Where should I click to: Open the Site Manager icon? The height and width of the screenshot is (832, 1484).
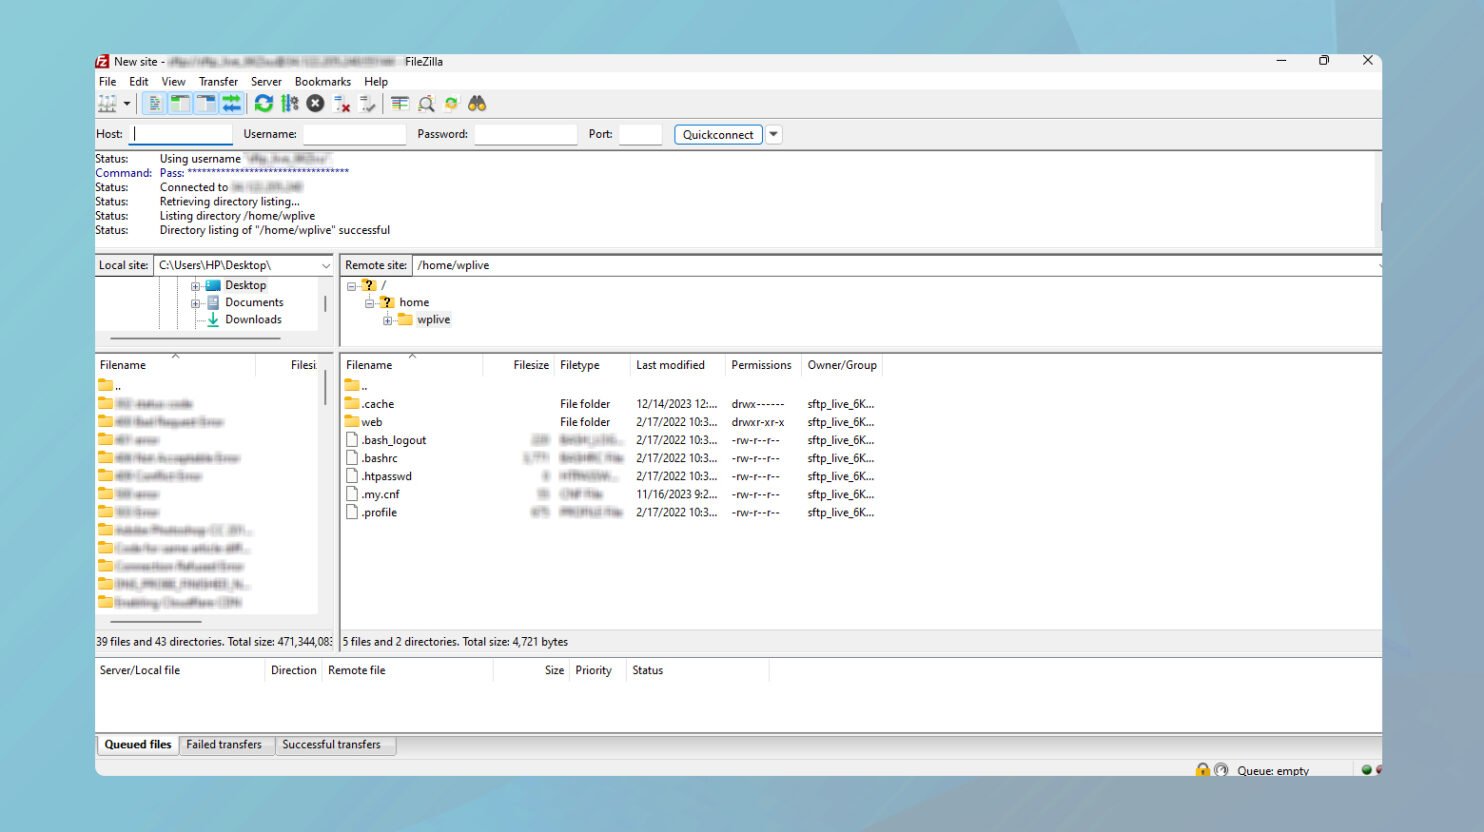(x=107, y=103)
